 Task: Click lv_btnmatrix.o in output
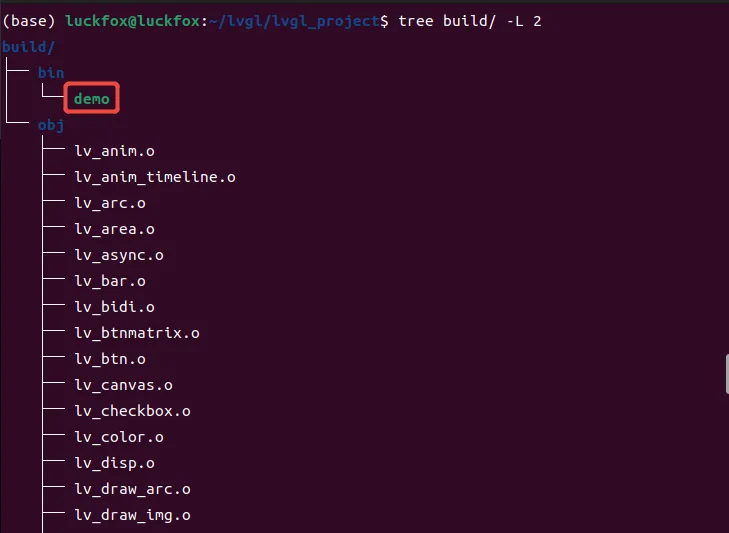click(137, 333)
